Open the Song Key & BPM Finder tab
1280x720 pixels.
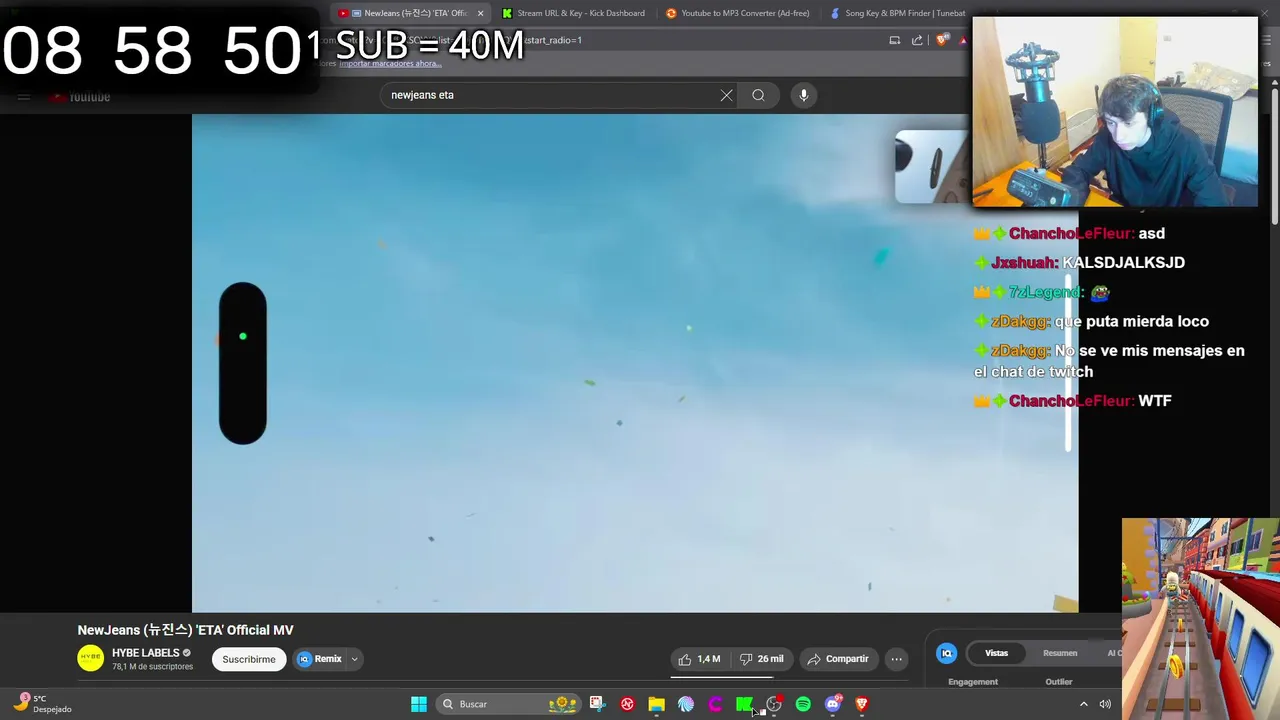tap(898, 13)
